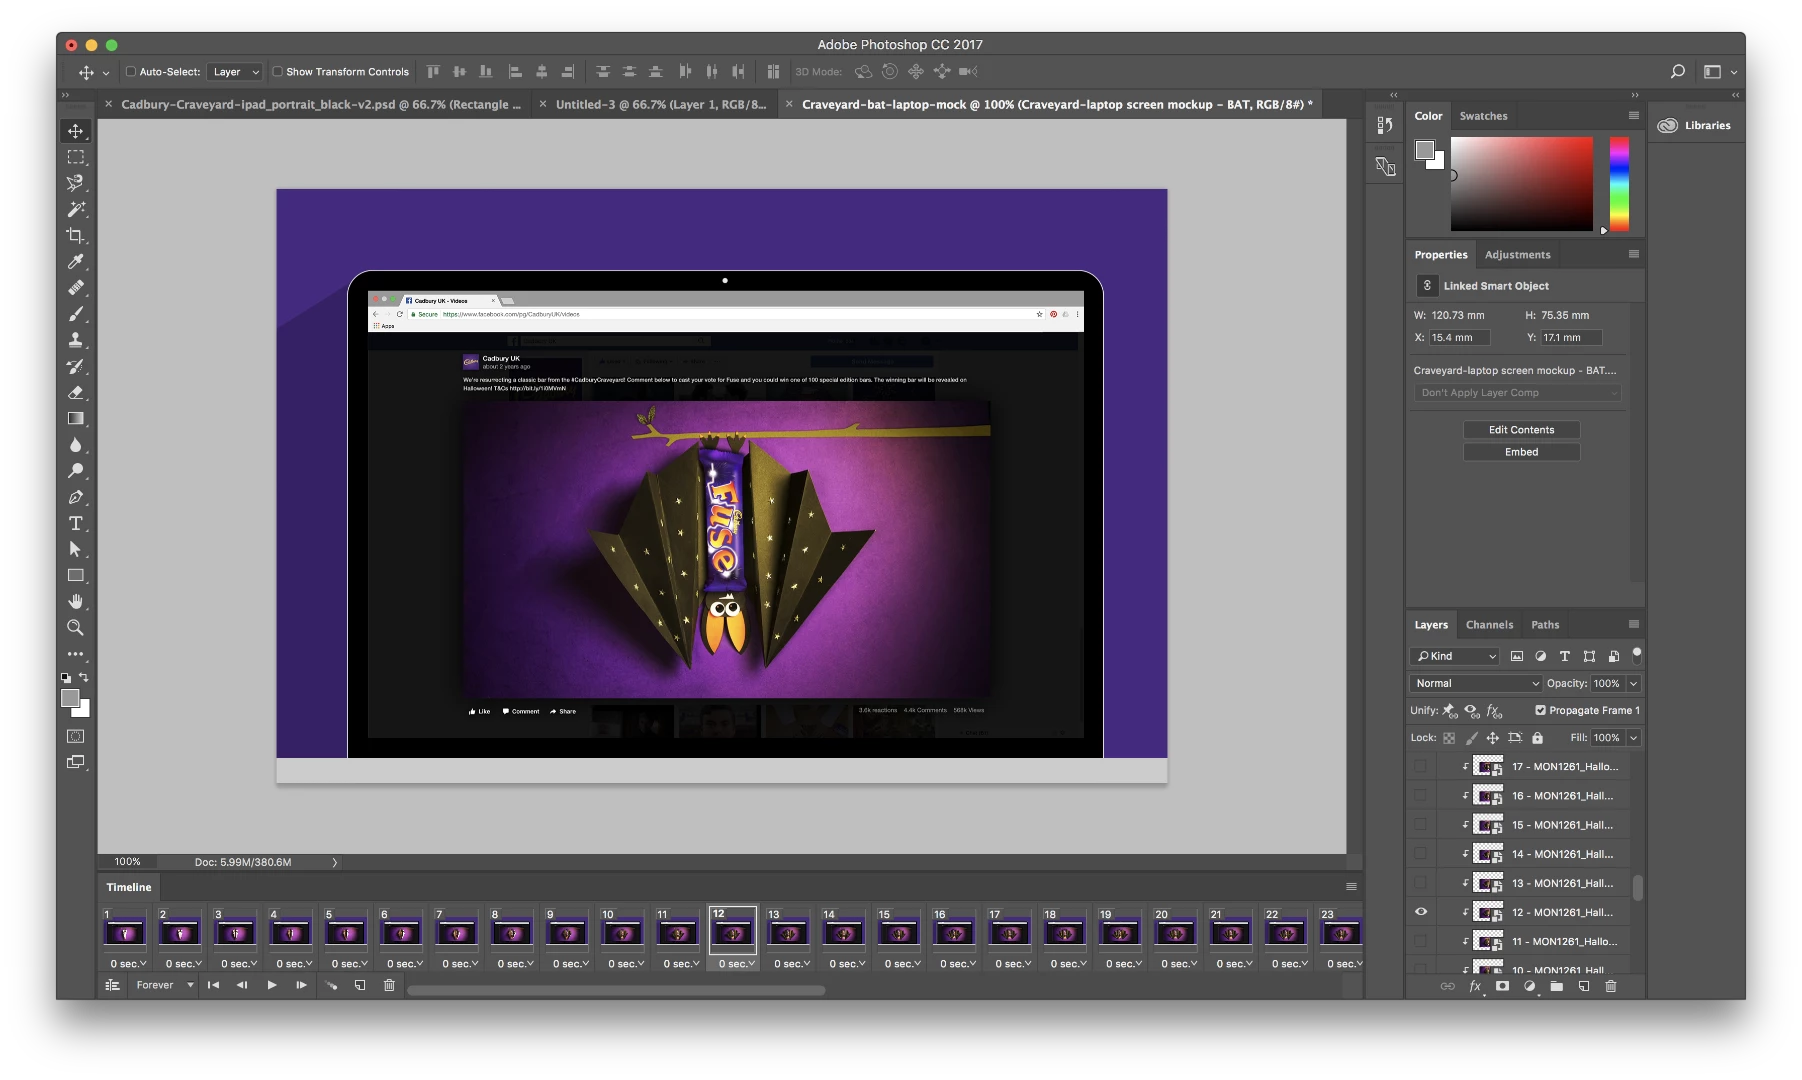The image size is (1802, 1080).
Task: Select the Eraser tool
Action: click(x=75, y=393)
